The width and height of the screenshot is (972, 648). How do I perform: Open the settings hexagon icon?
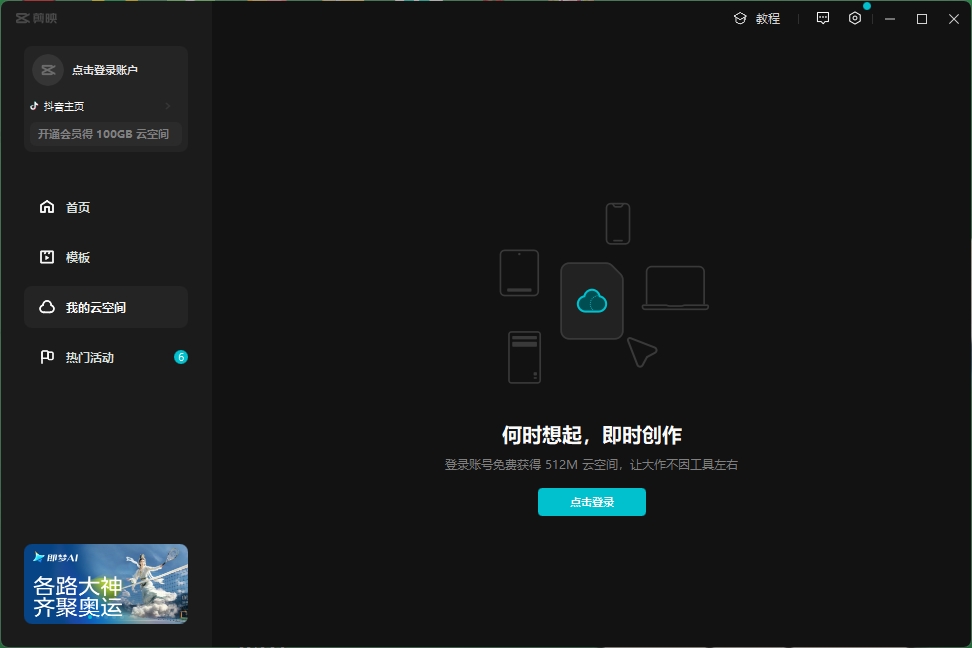click(x=855, y=19)
